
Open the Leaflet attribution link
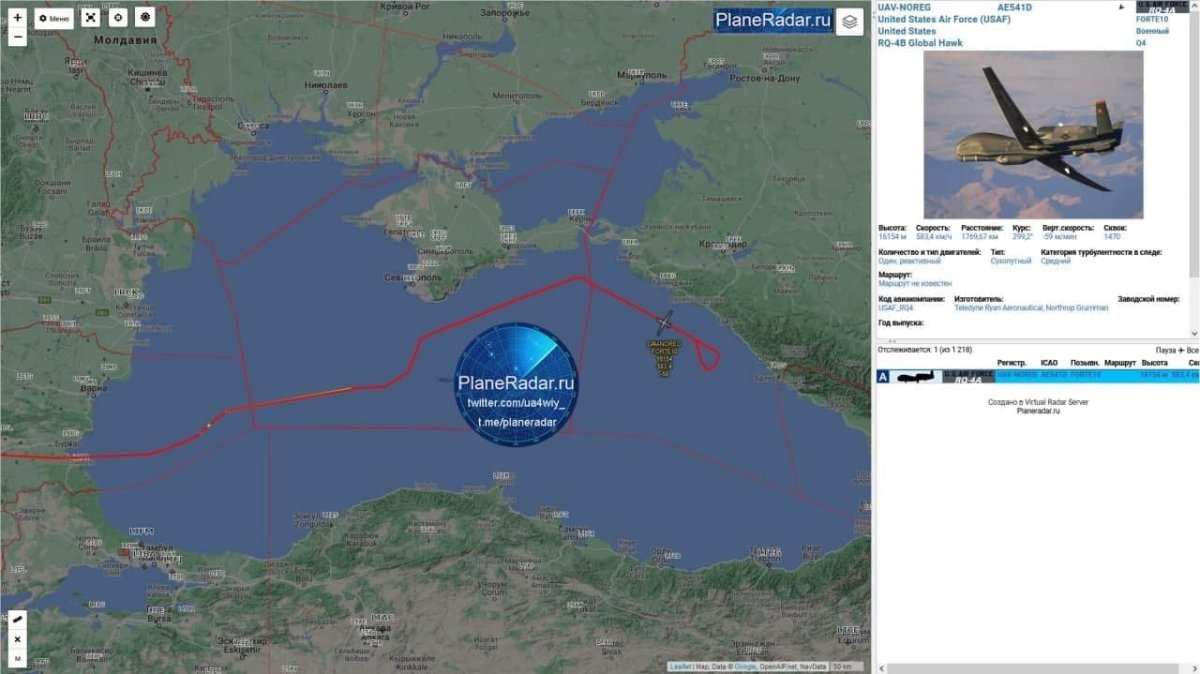click(x=680, y=666)
